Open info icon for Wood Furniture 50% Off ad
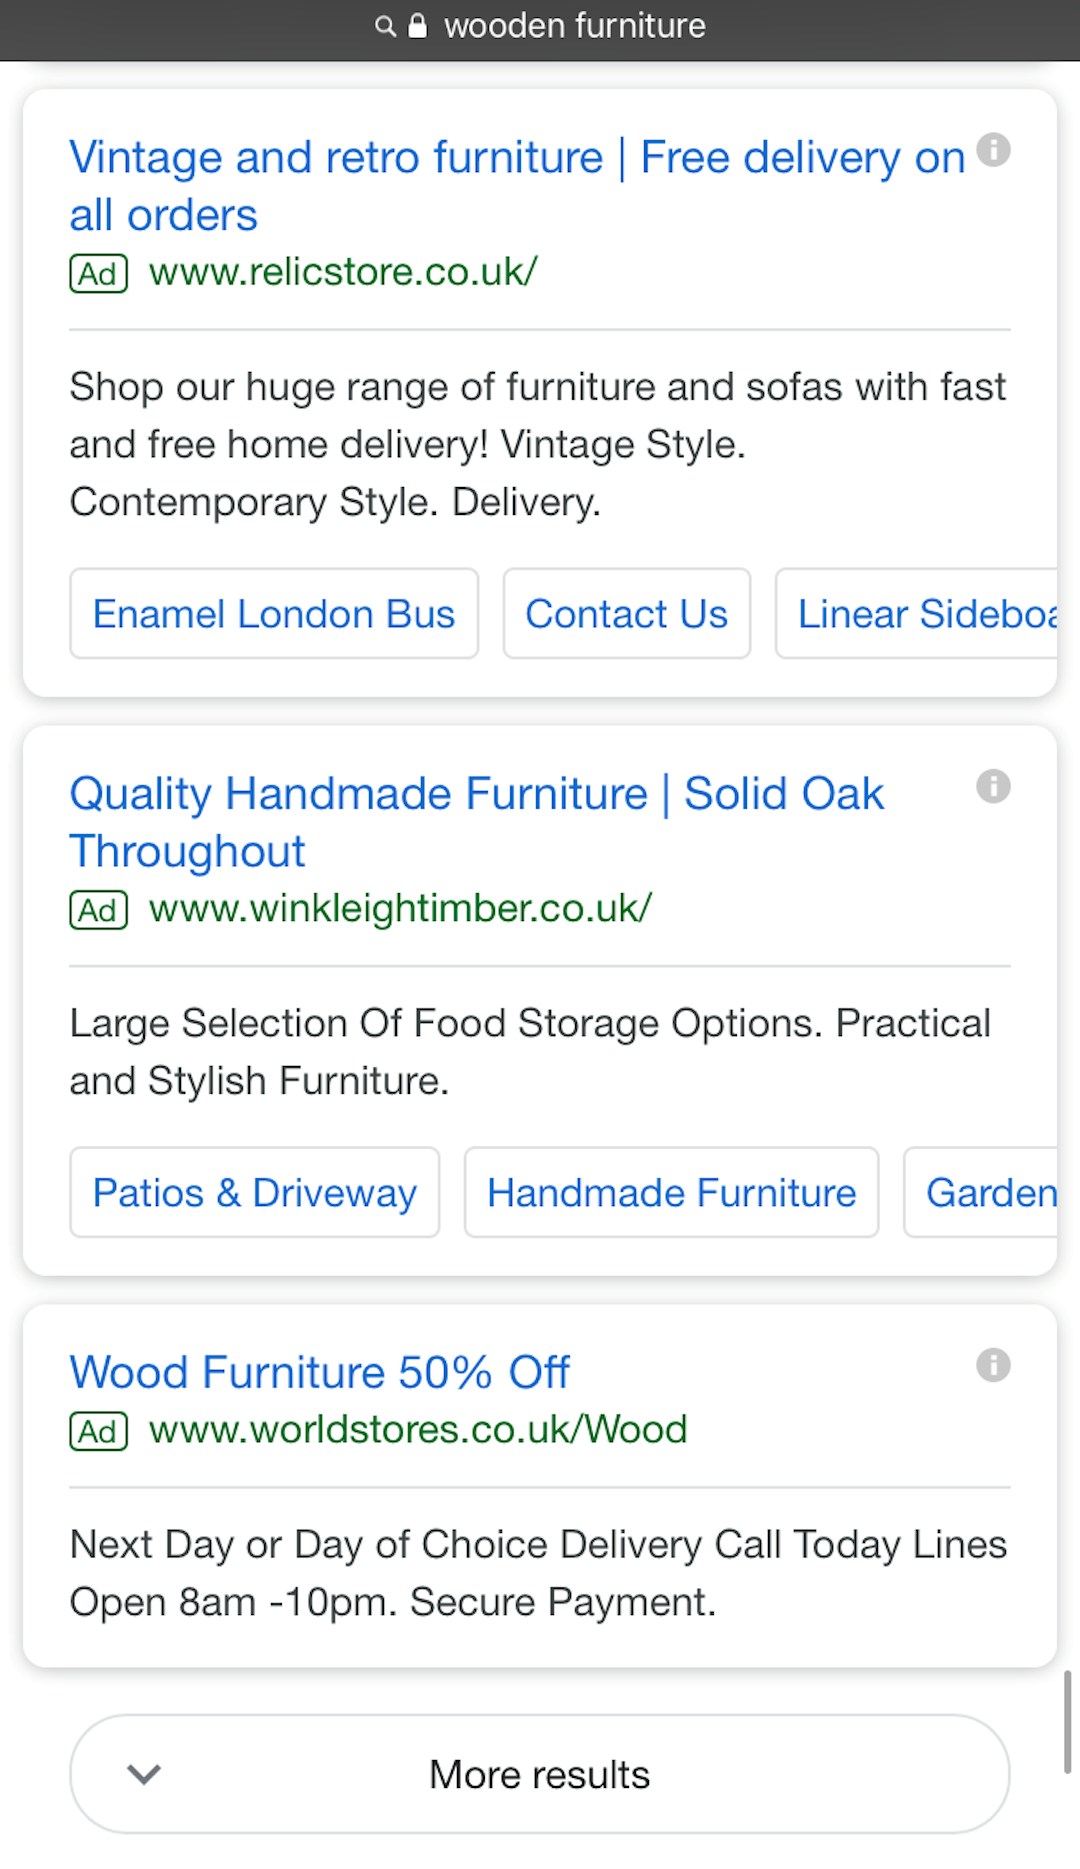The height and width of the screenshot is (1869, 1080). coord(993,1365)
